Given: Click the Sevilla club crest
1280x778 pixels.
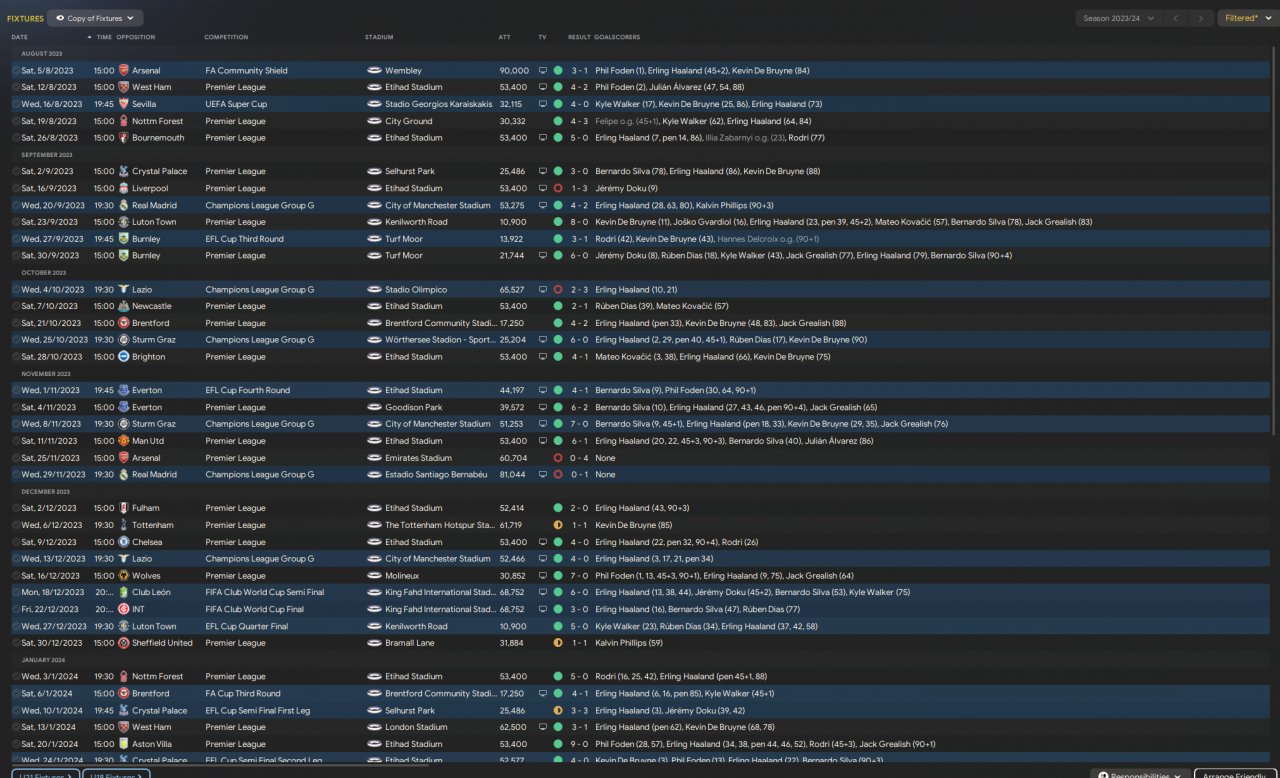Looking at the screenshot, I should click(x=124, y=104).
